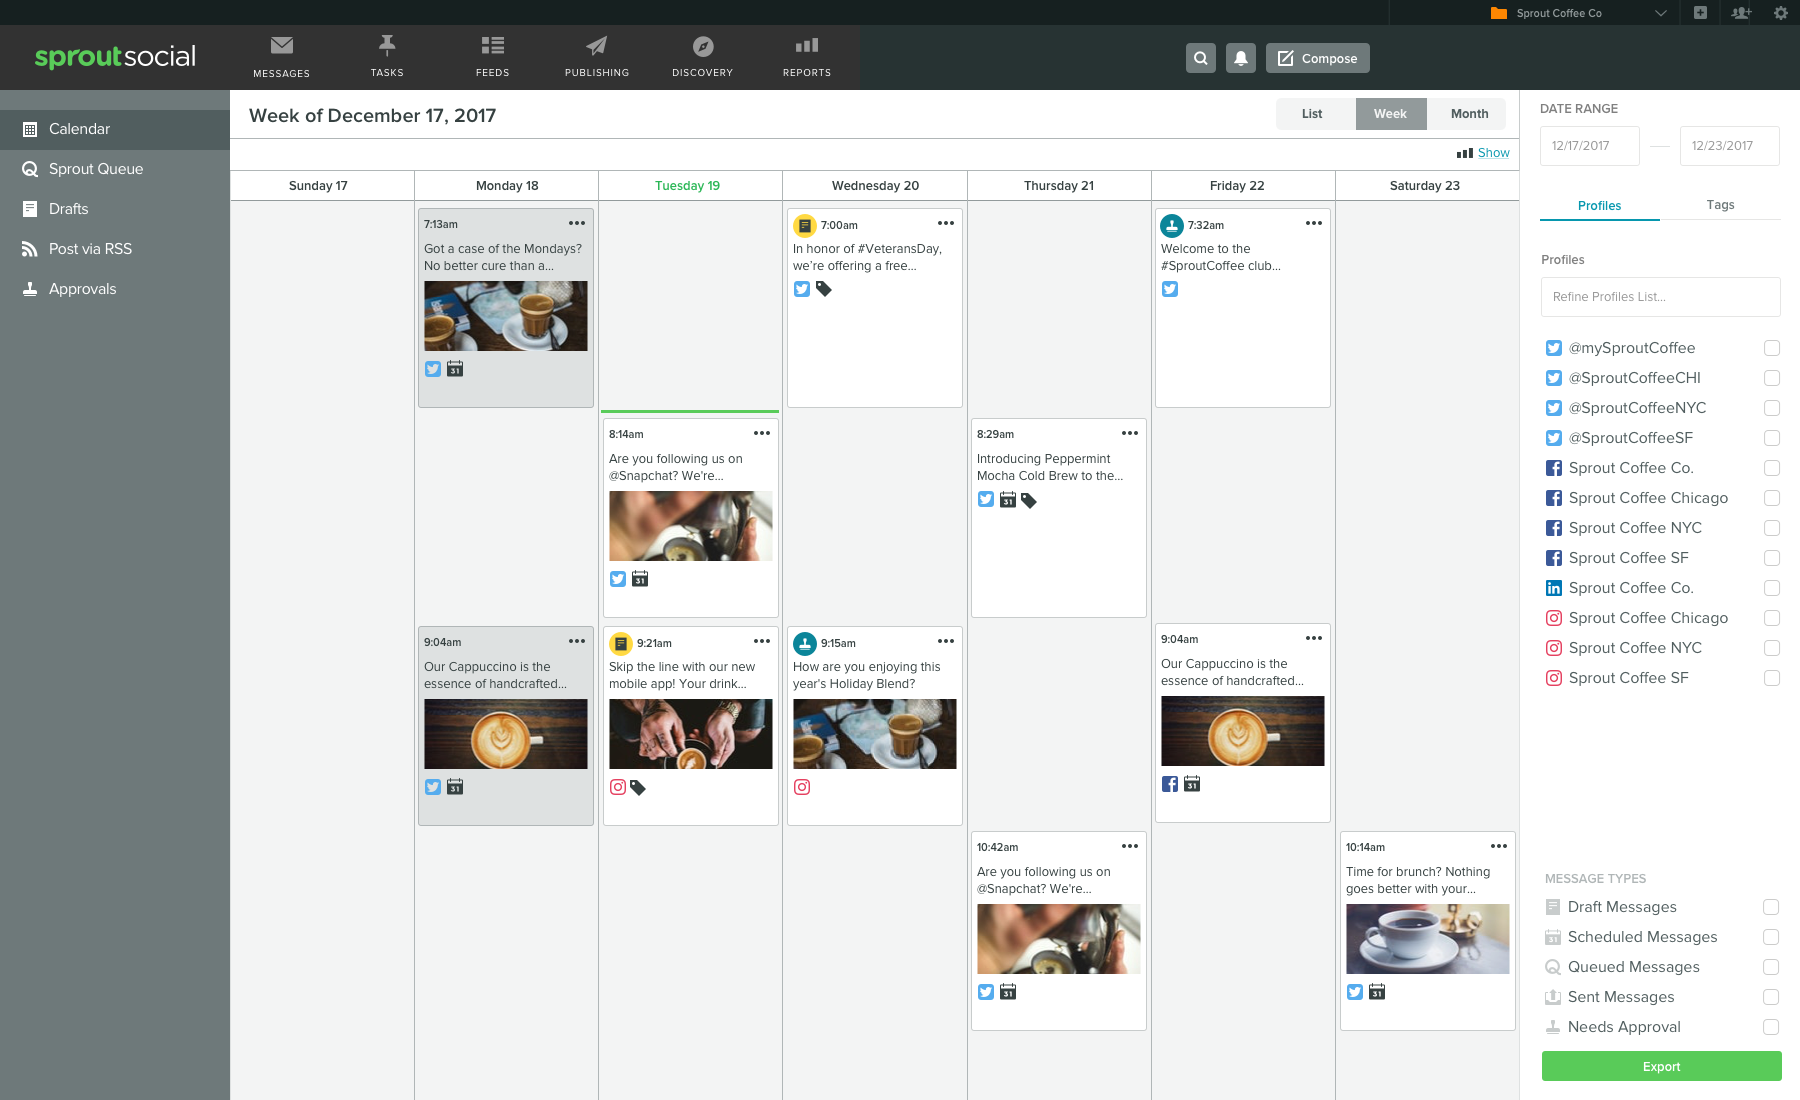This screenshot has width=1800, height=1100.
Task: Open the Reports bar chart icon
Action: [x=807, y=45]
